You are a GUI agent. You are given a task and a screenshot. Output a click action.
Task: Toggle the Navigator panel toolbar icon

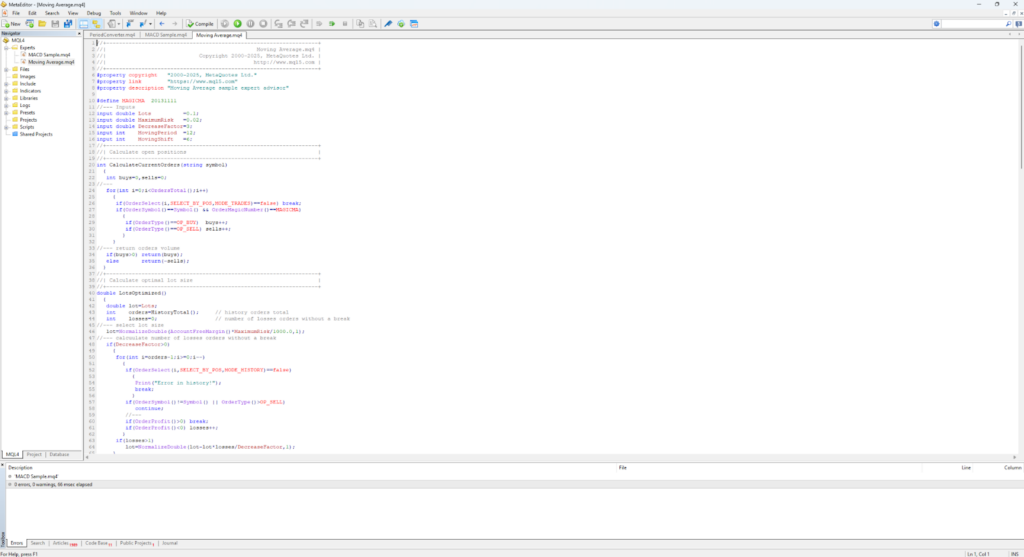(83, 23)
